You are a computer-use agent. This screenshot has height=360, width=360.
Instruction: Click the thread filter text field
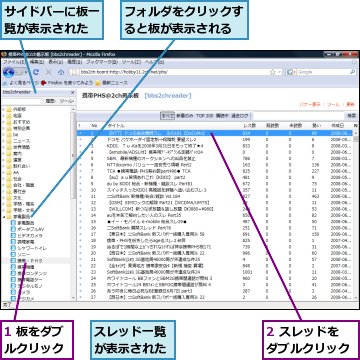(298, 116)
